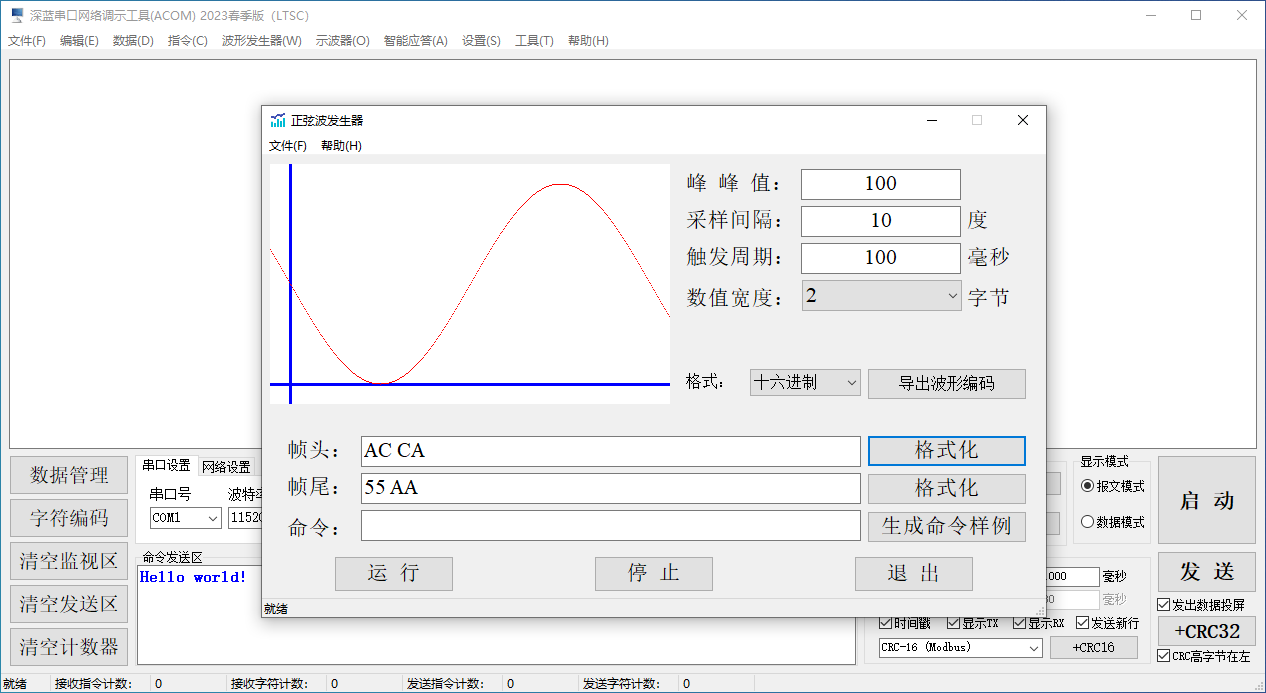This screenshot has height=693, width=1266.
Task: Click the 字符编码 button
Action: [x=69, y=518]
